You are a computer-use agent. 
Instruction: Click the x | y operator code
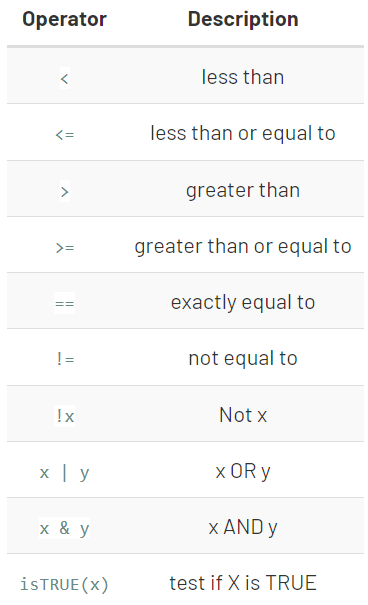(64, 472)
